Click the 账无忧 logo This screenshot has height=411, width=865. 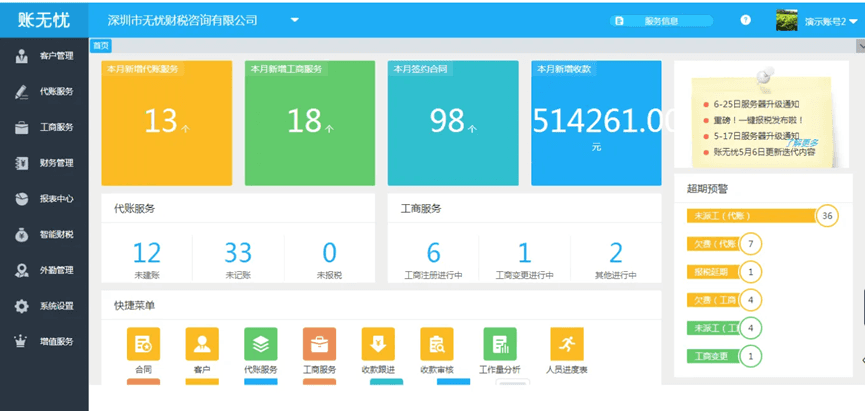(44, 20)
